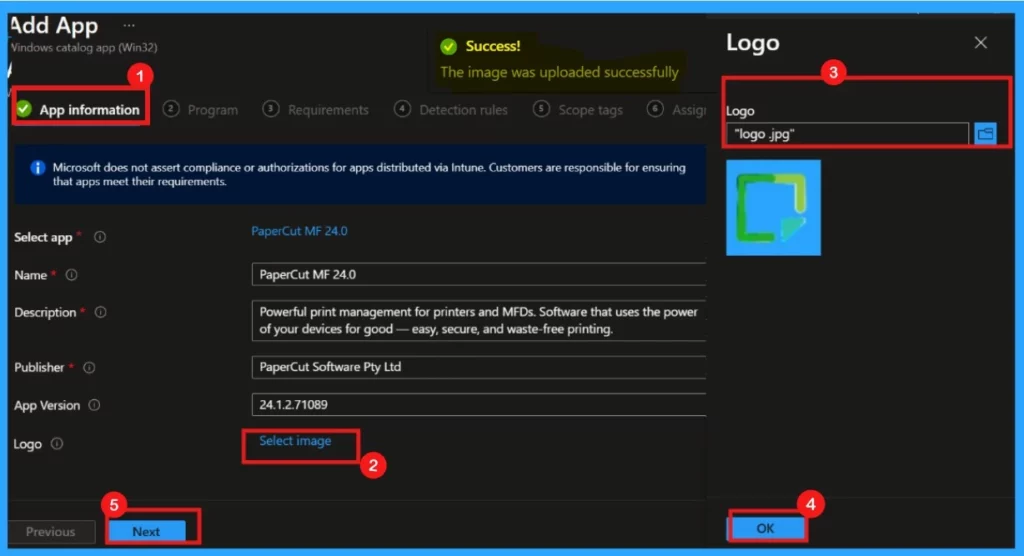Click the Next button

click(146, 531)
